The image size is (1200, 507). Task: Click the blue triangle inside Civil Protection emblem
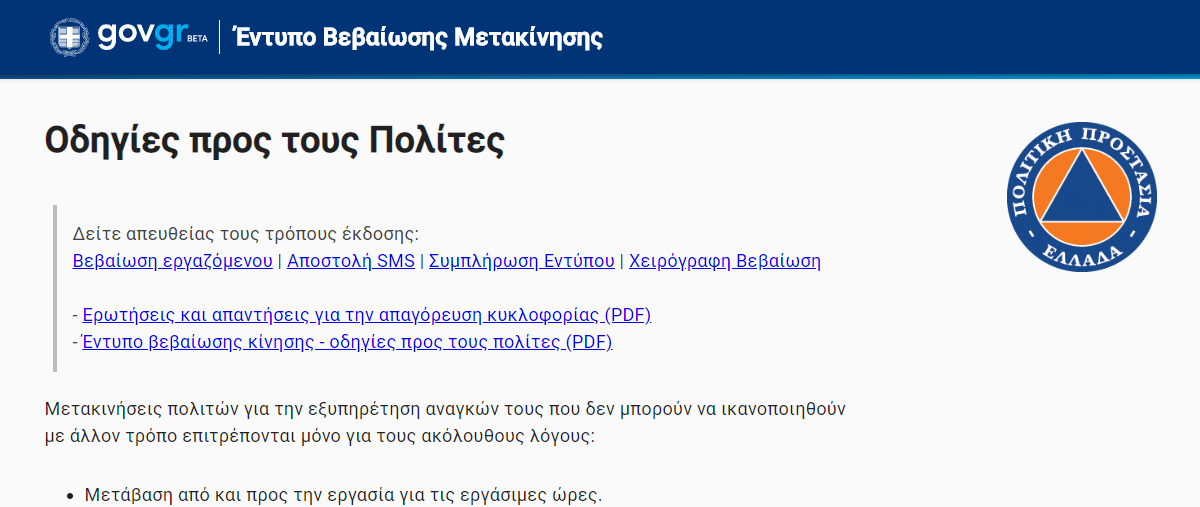[1083, 190]
